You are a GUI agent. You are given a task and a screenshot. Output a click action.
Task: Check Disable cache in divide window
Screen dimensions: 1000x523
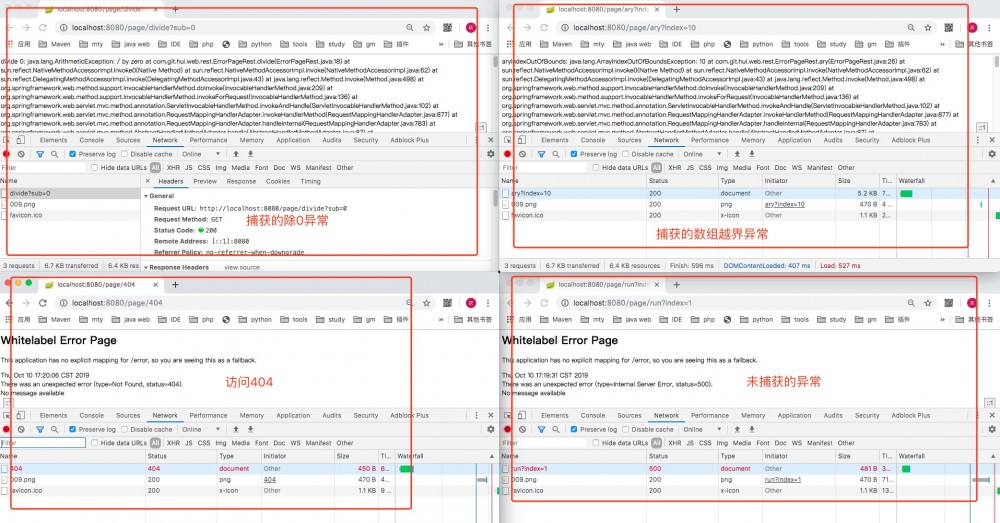[124, 154]
